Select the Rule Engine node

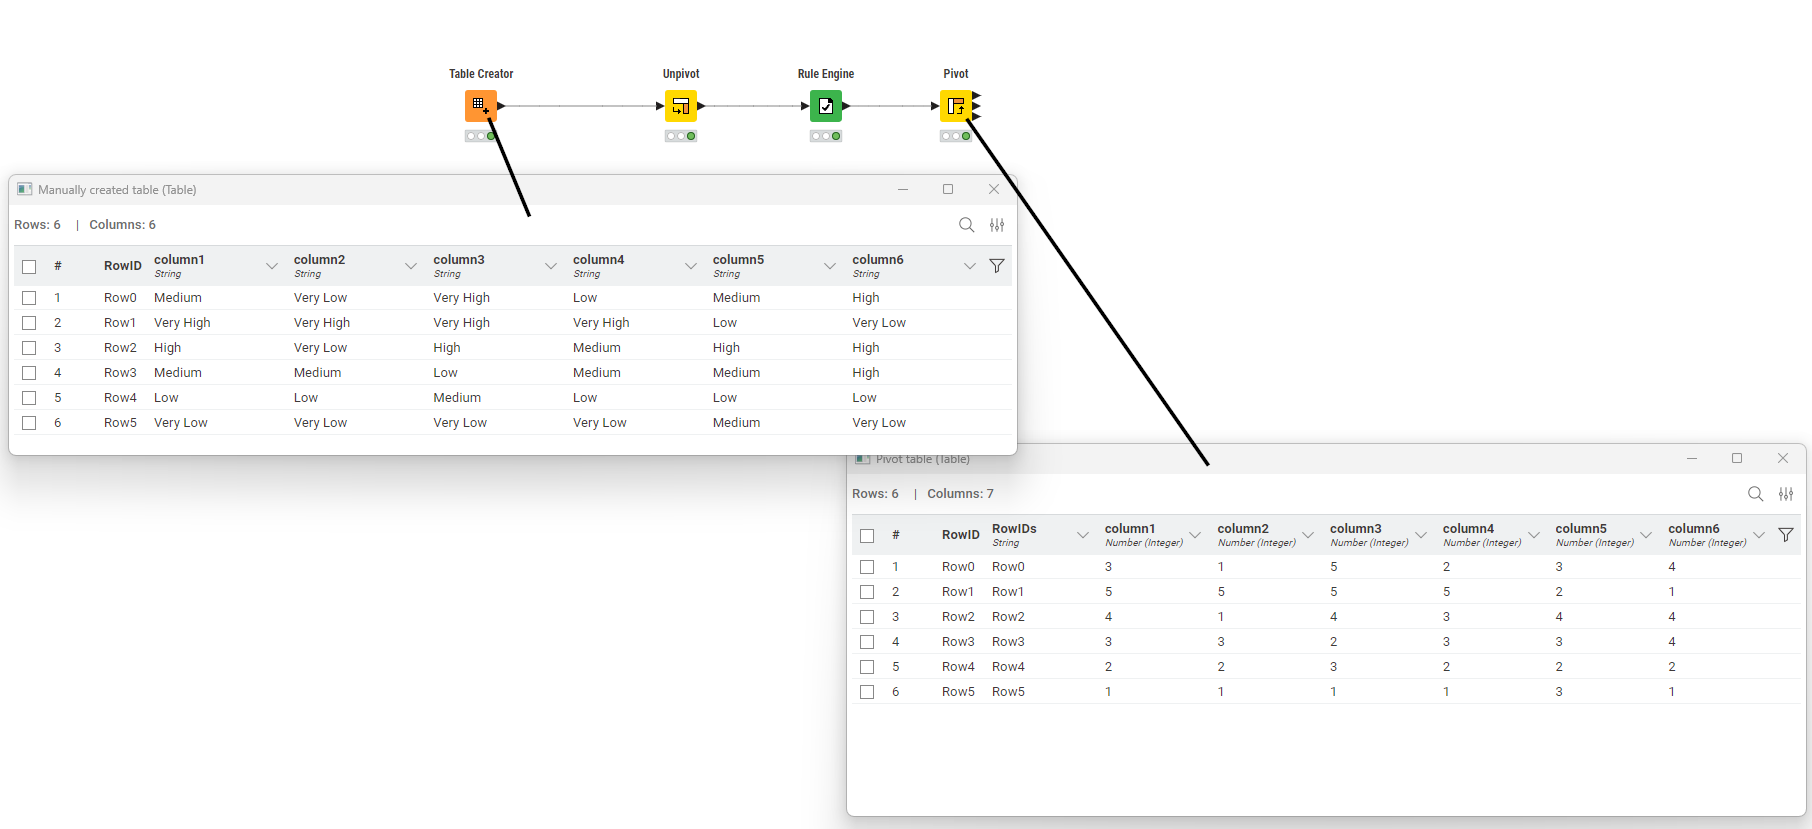[x=826, y=106]
